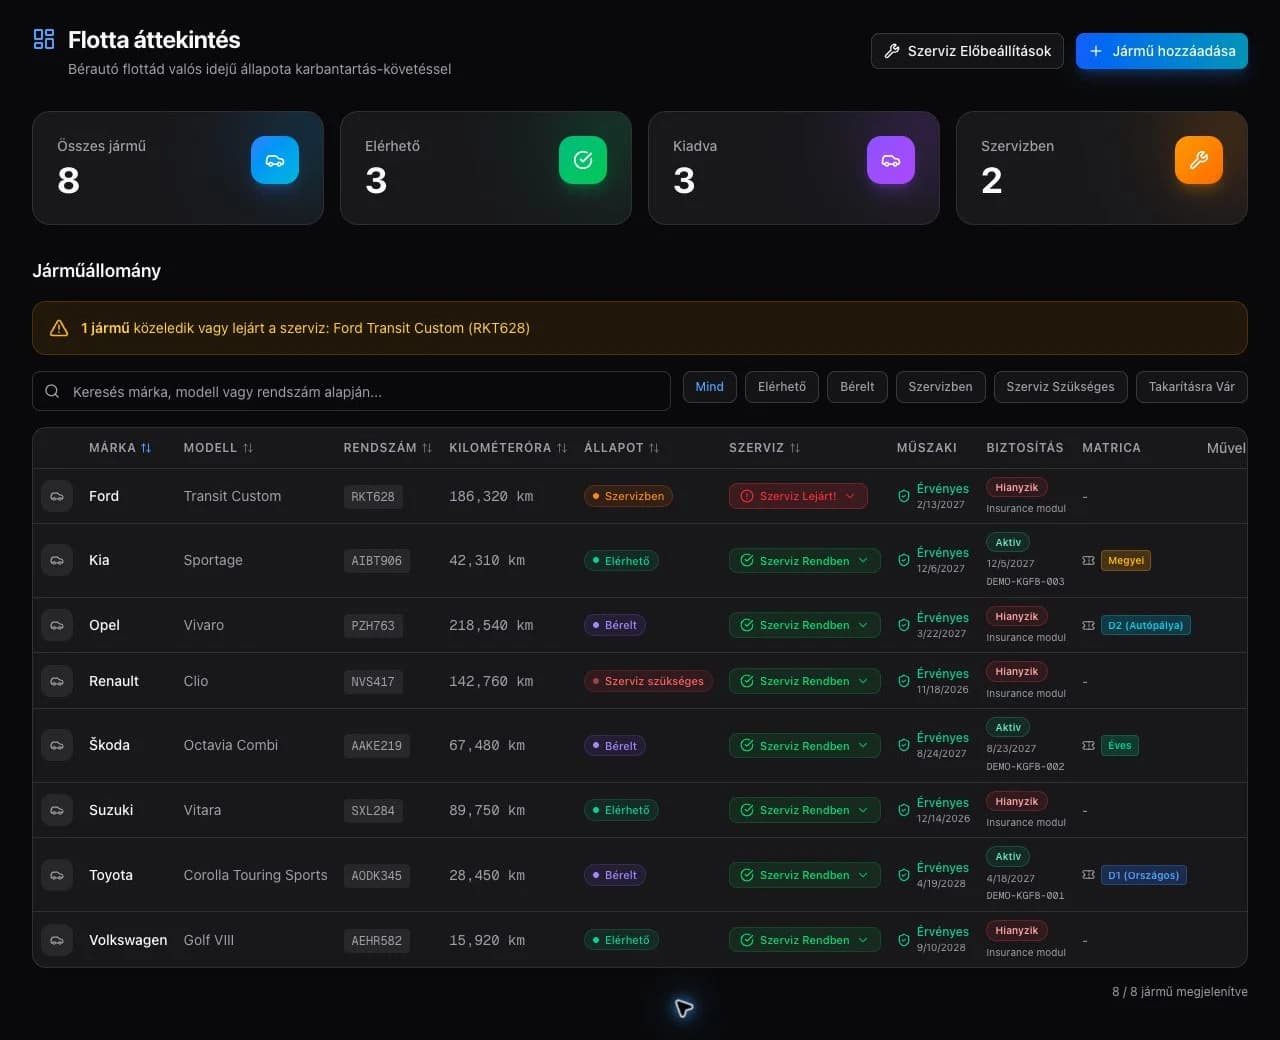
Task: Click the car icon in the Škoda row
Action: point(57,745)
